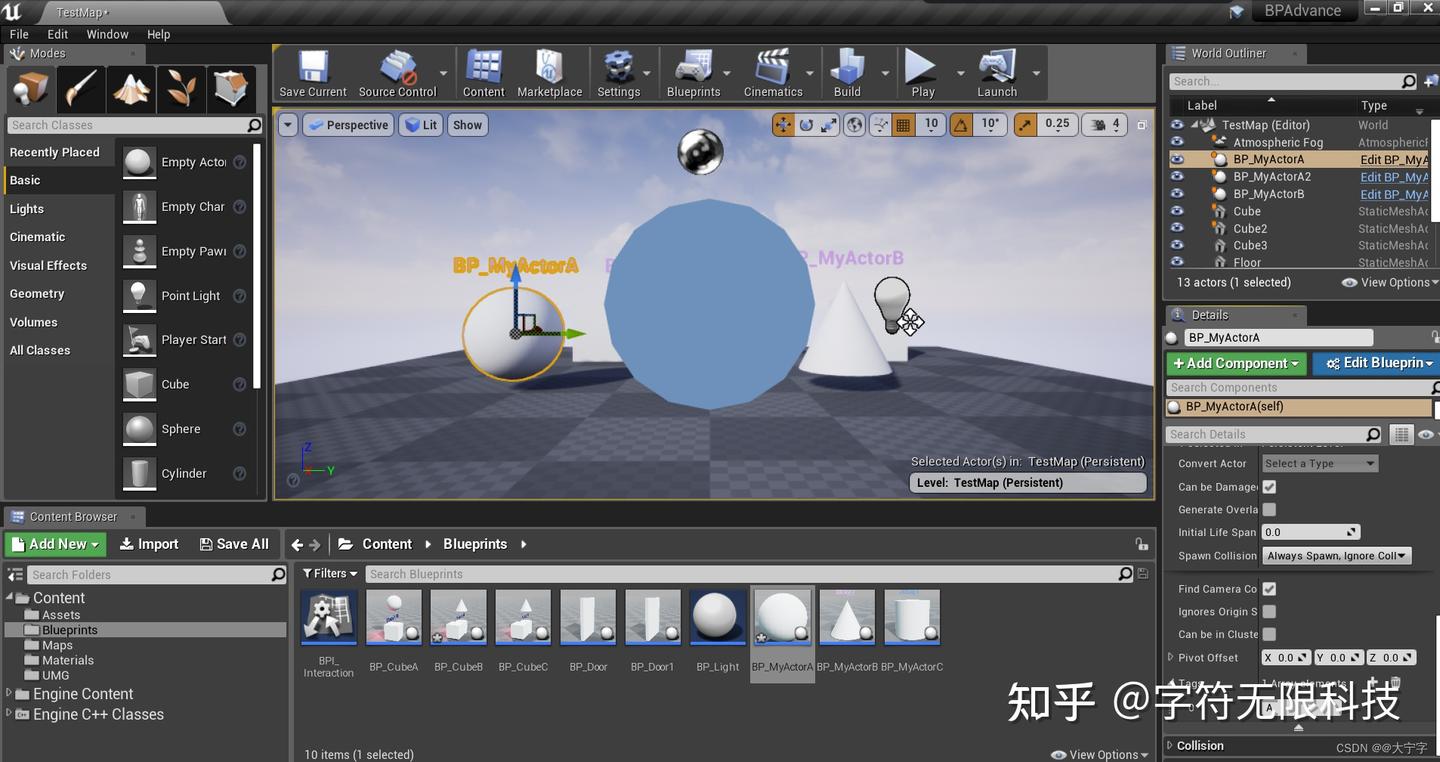This screenshot has height=762, width=1440.
Task: Open the Perspective viewport dropdown
Action: click(x=348, y=124)
